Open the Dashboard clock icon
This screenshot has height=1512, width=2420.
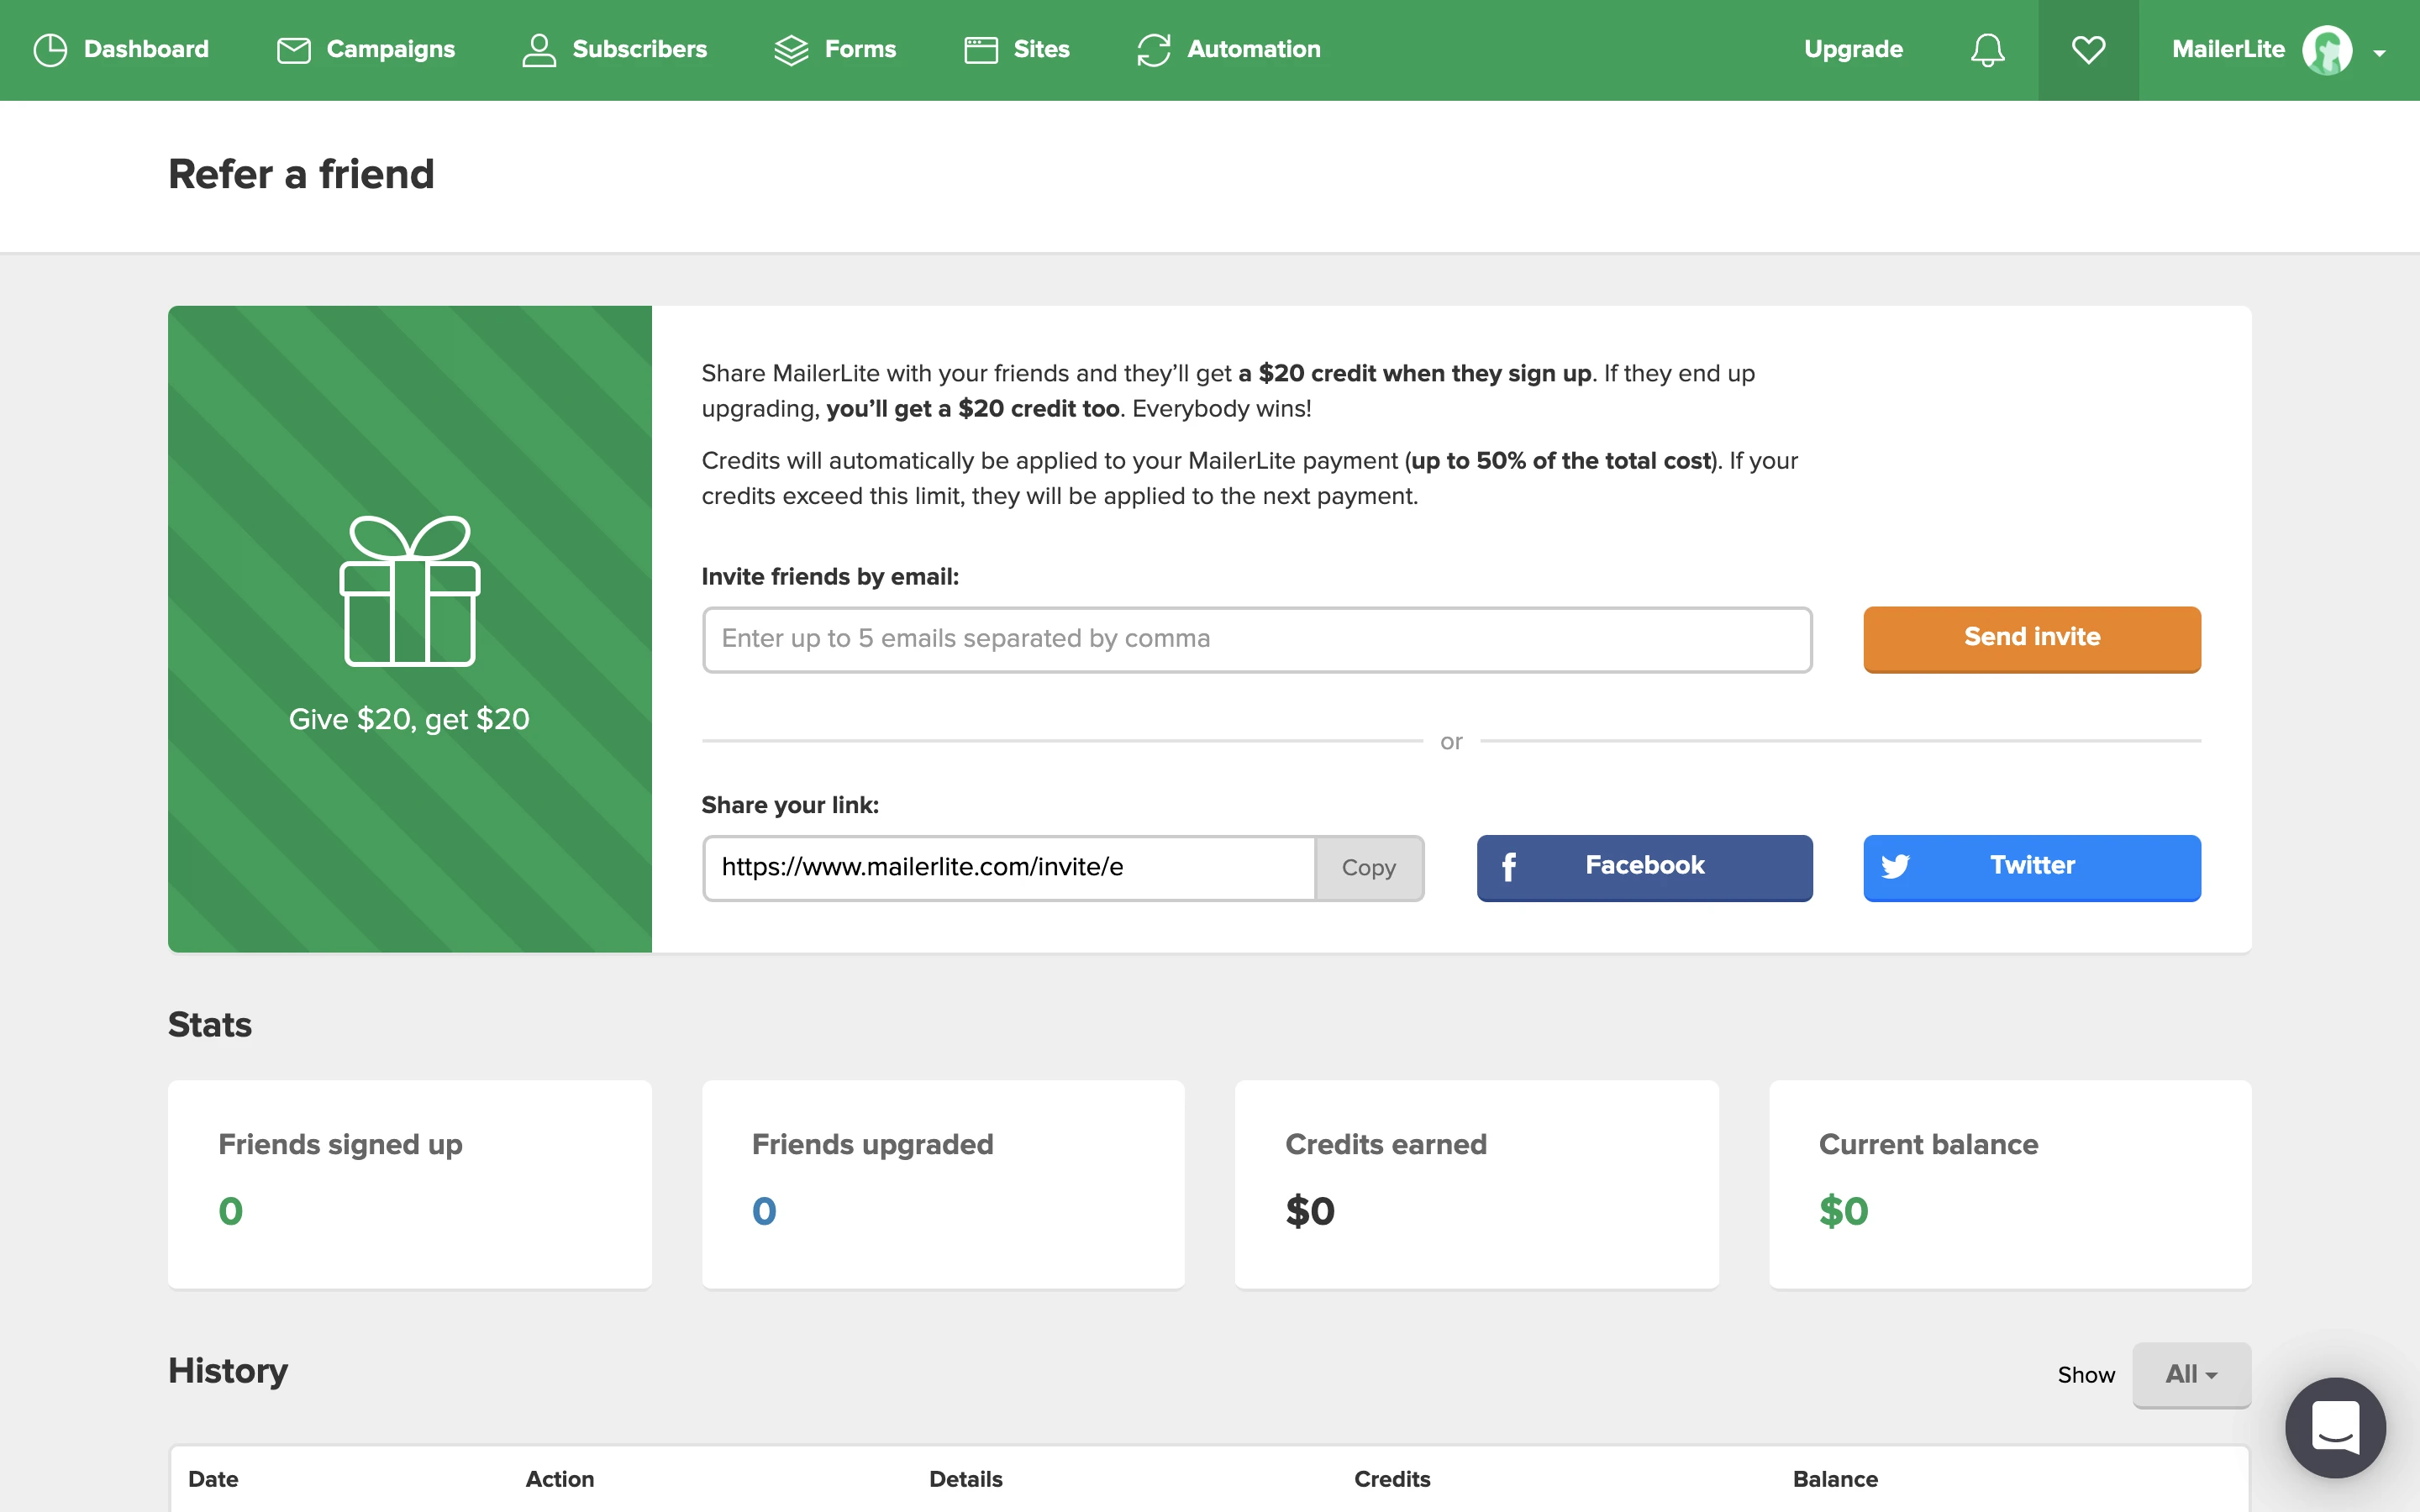click(x=50, y=50)
